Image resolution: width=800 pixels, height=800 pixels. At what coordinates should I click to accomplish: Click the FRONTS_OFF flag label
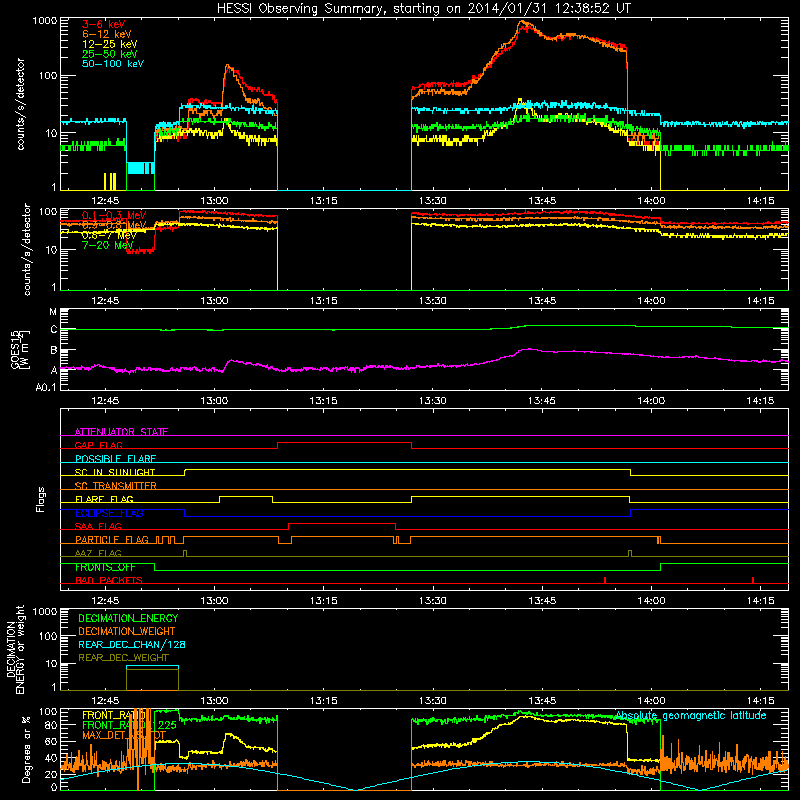click(x=105, y=567)
